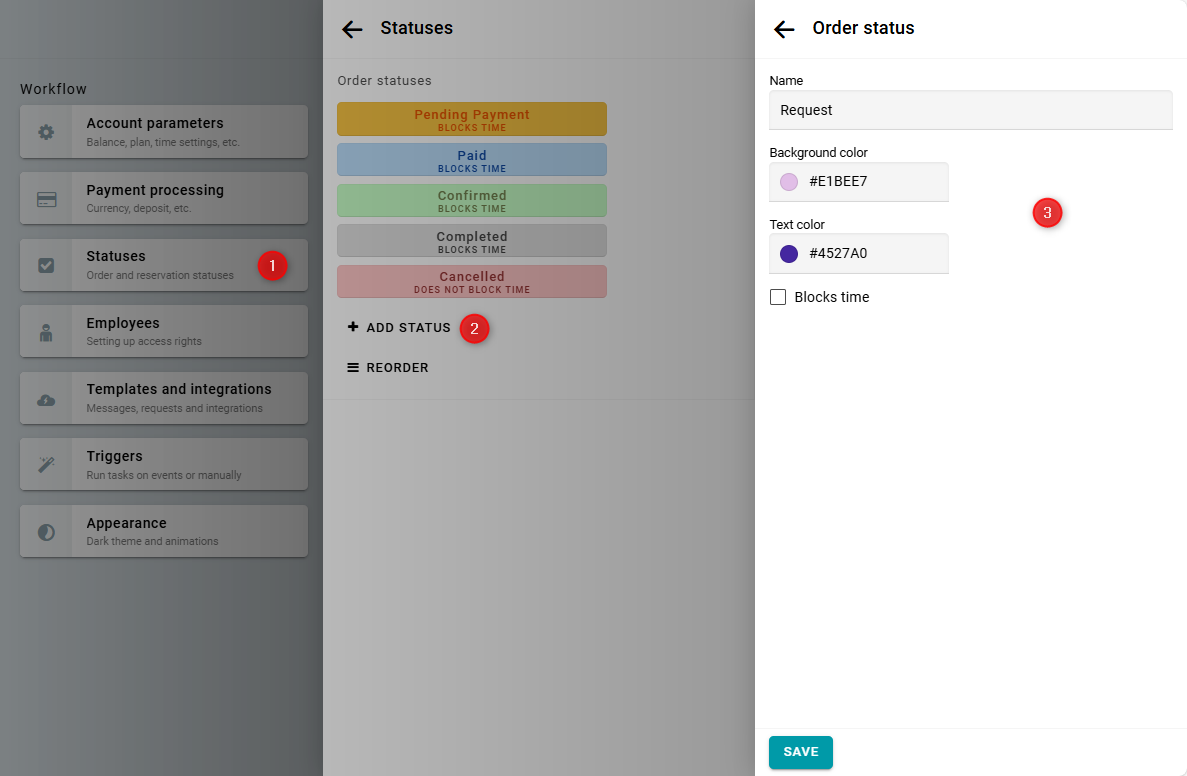Click the cloud icon for Templates and integrations

[46, 399]
